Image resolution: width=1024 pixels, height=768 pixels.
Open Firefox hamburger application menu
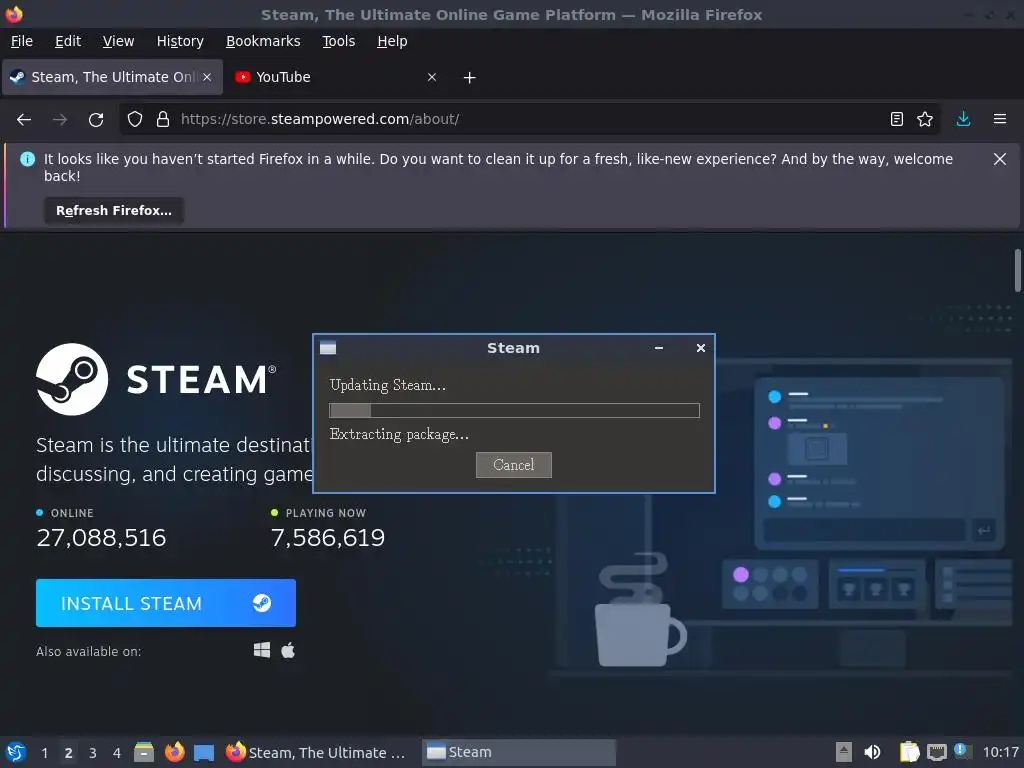pos(1000,119)
